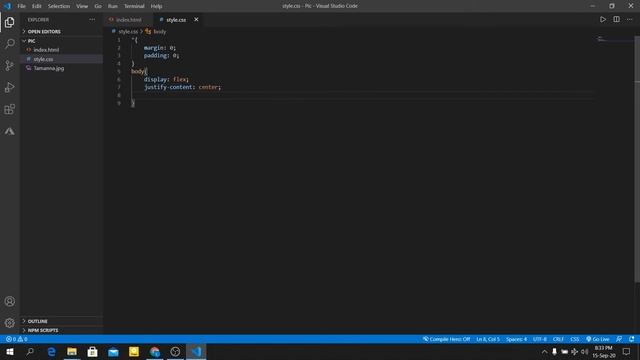
Task: Launch Microsoft Edge from the taskbar
Action: click(x=51, y=351)
